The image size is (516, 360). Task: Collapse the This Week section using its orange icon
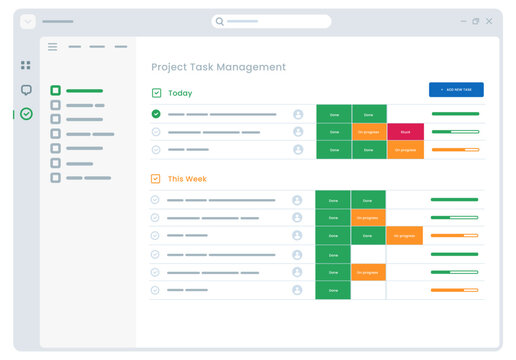(x=156, y=179)
